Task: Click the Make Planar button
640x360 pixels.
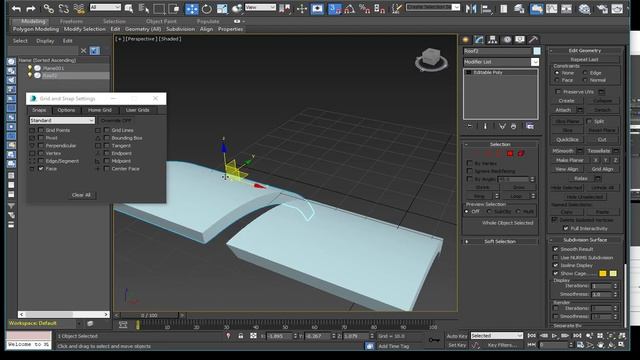Action: 570,160
